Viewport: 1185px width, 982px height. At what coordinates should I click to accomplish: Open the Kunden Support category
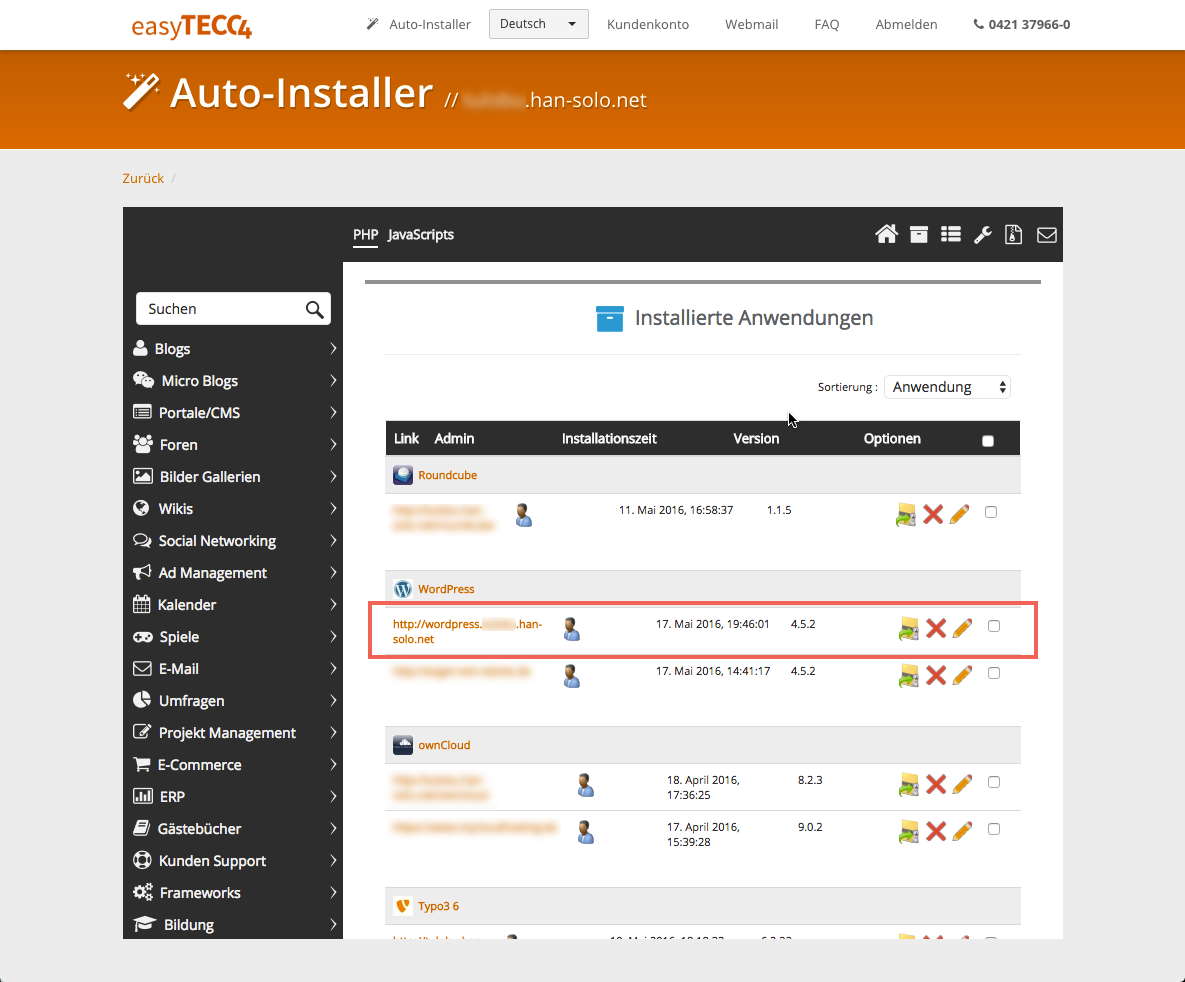(x=234, y=861)
